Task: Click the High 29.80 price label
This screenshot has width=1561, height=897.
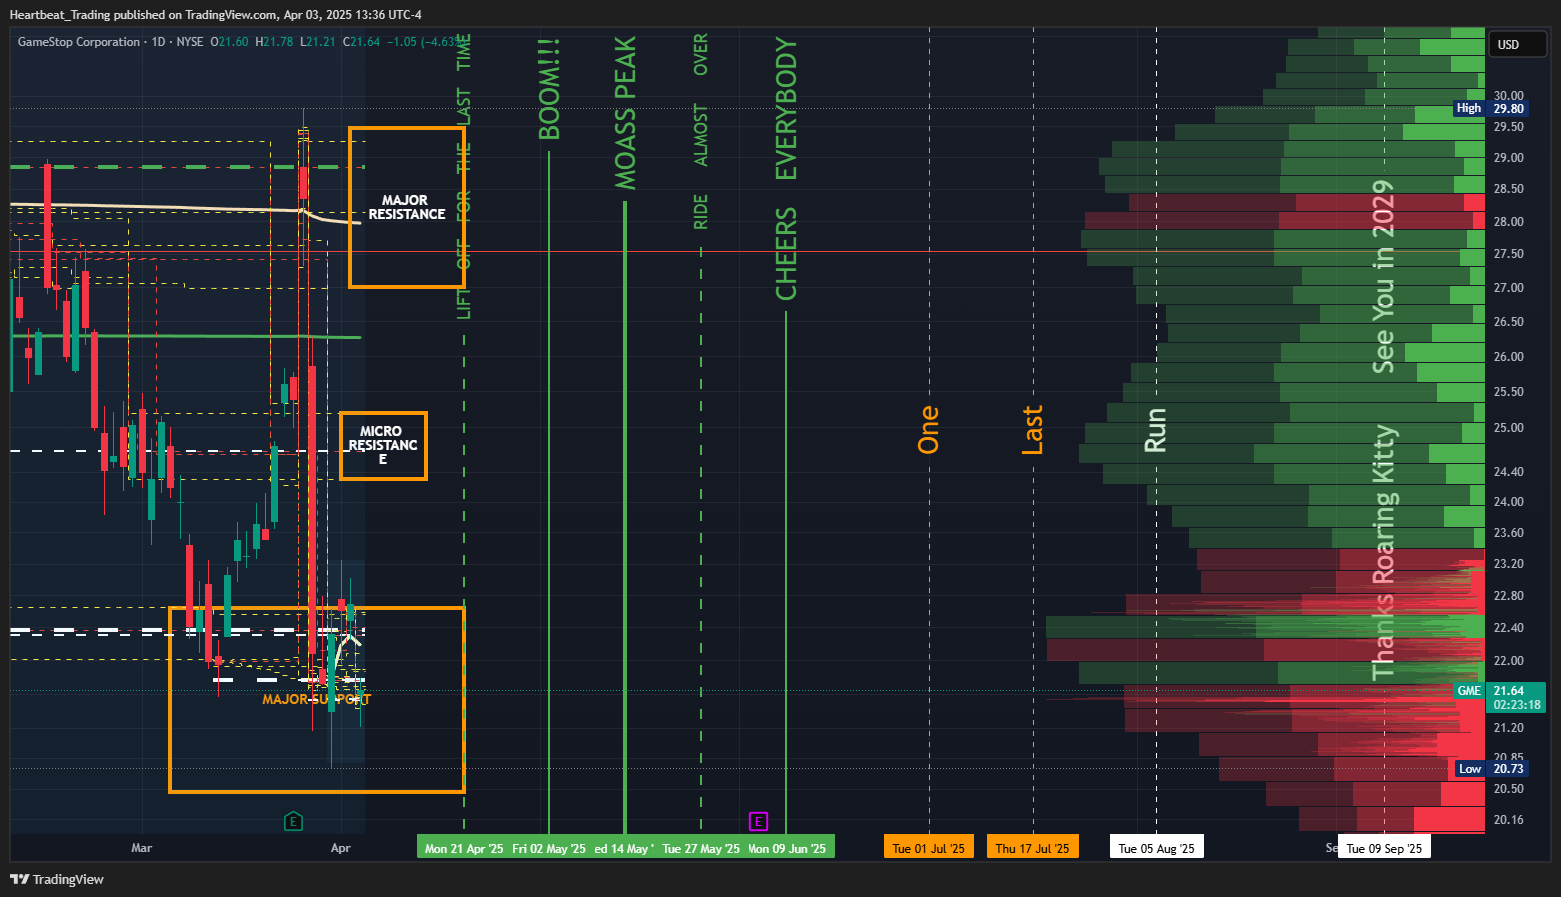Action: (x=1491, y=108)
